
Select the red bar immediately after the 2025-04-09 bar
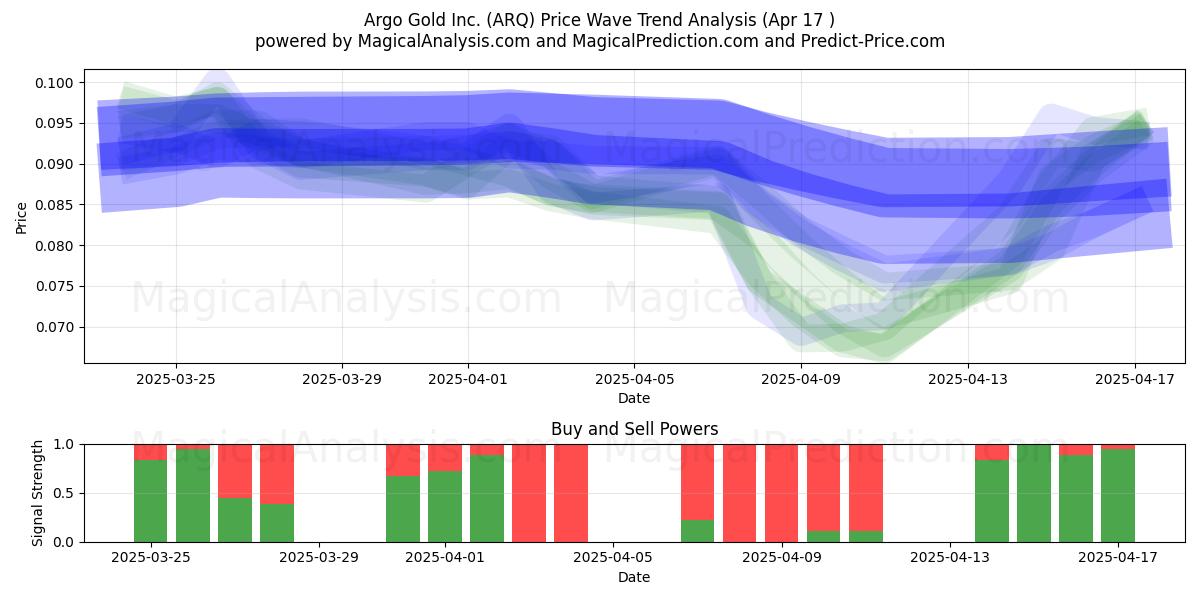[823, 487]
